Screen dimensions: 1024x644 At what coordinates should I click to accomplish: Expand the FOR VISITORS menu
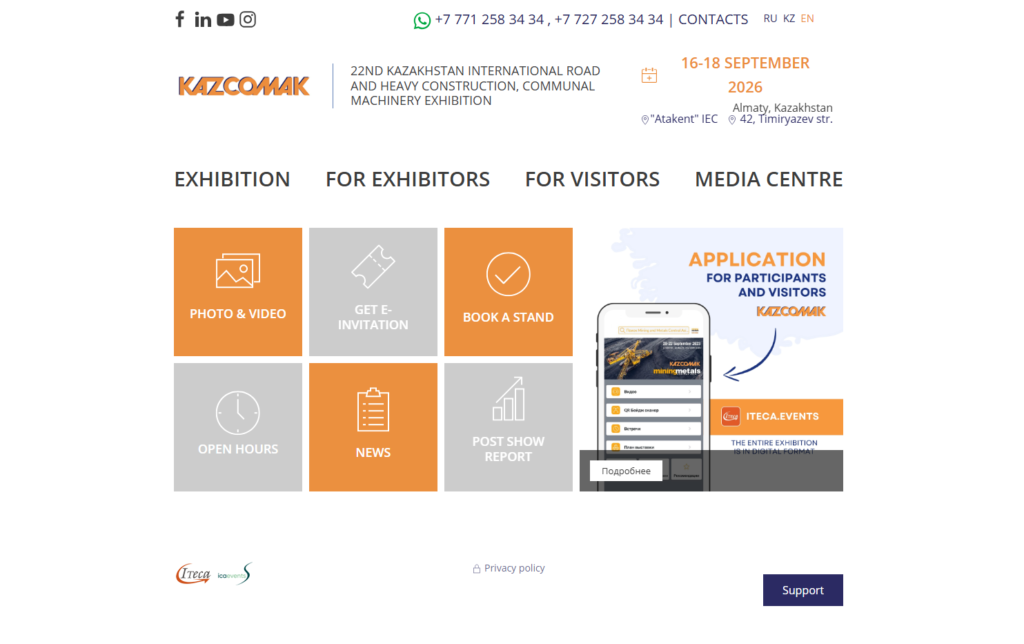tap(592, 180)
